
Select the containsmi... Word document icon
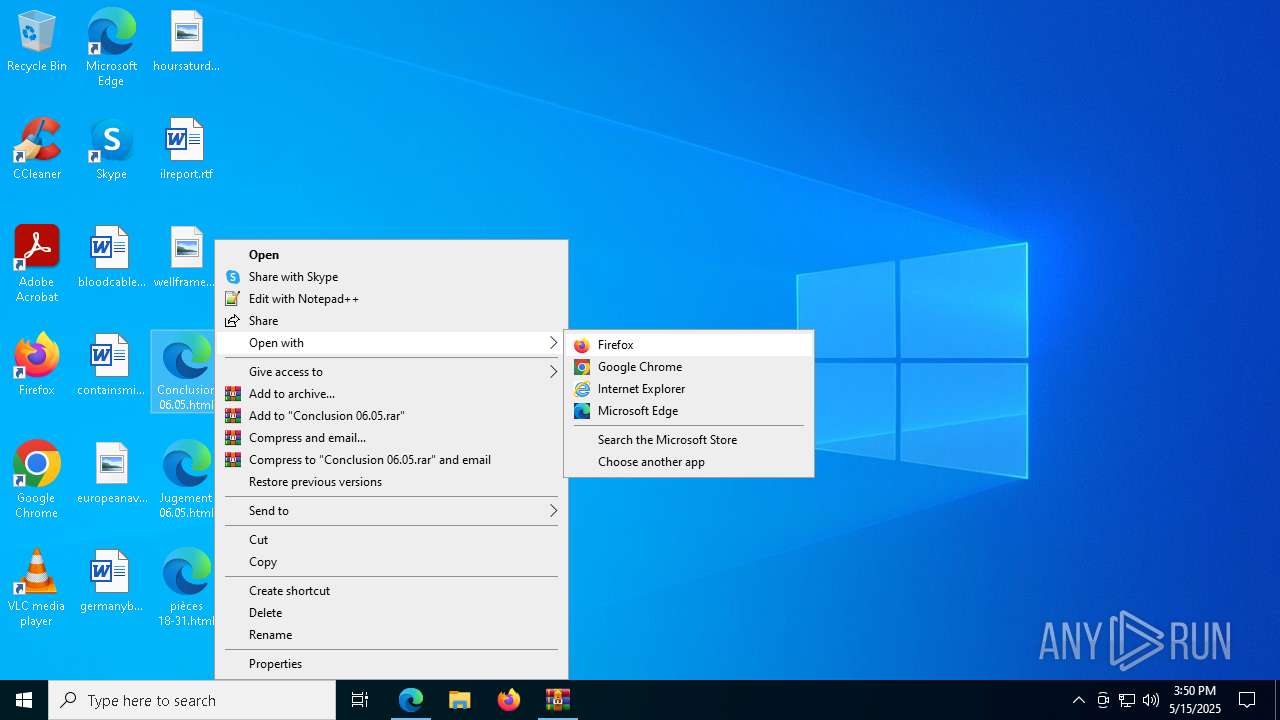pos(111,365)
